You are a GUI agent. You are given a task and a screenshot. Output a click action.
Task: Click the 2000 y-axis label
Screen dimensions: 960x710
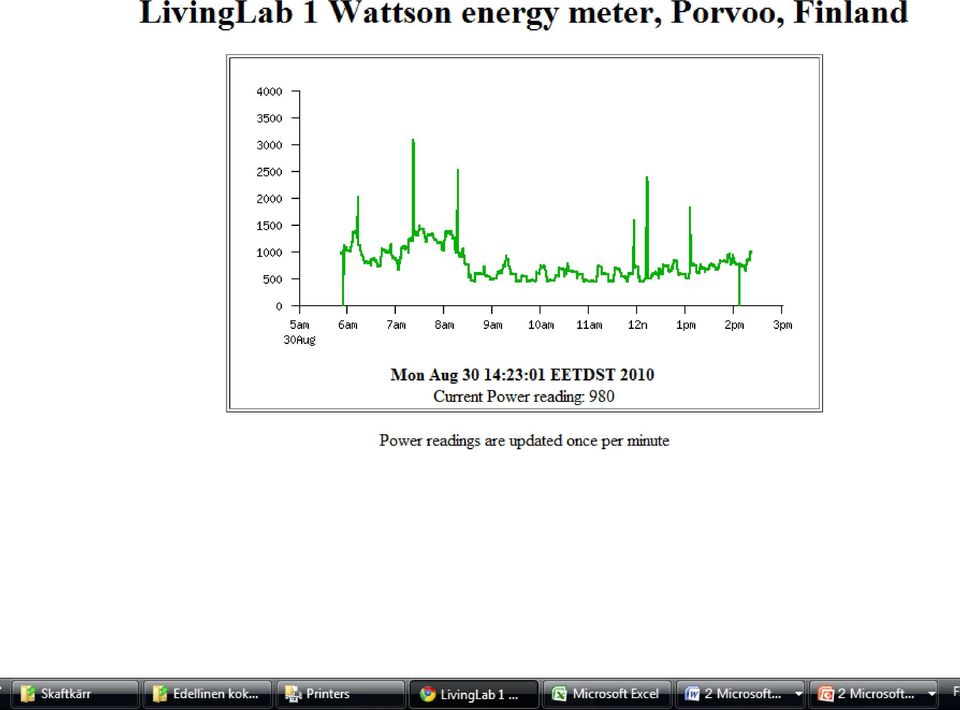(x=269, y=199)
